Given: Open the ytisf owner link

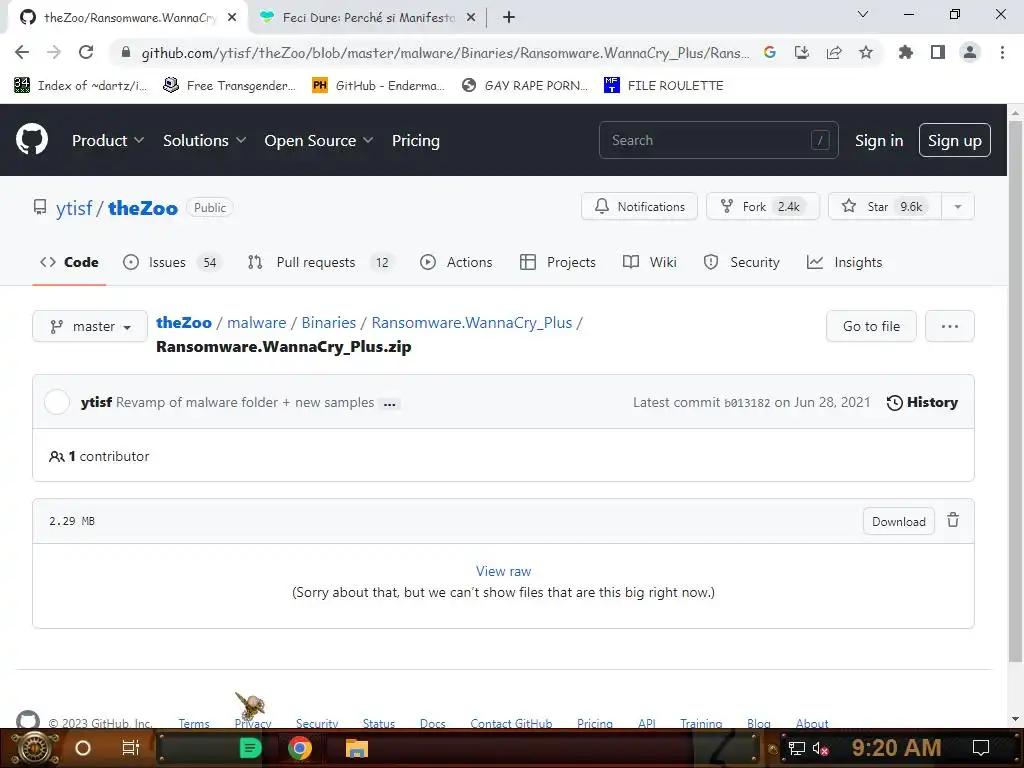Looking at the screenshot, I should [74, 208].
